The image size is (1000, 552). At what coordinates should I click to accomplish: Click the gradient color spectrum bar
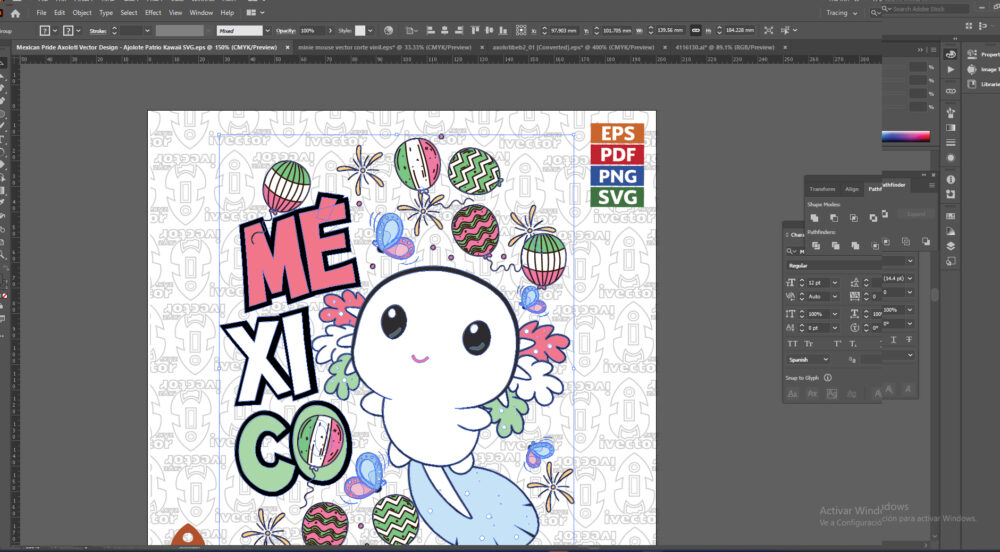(906, 136)
